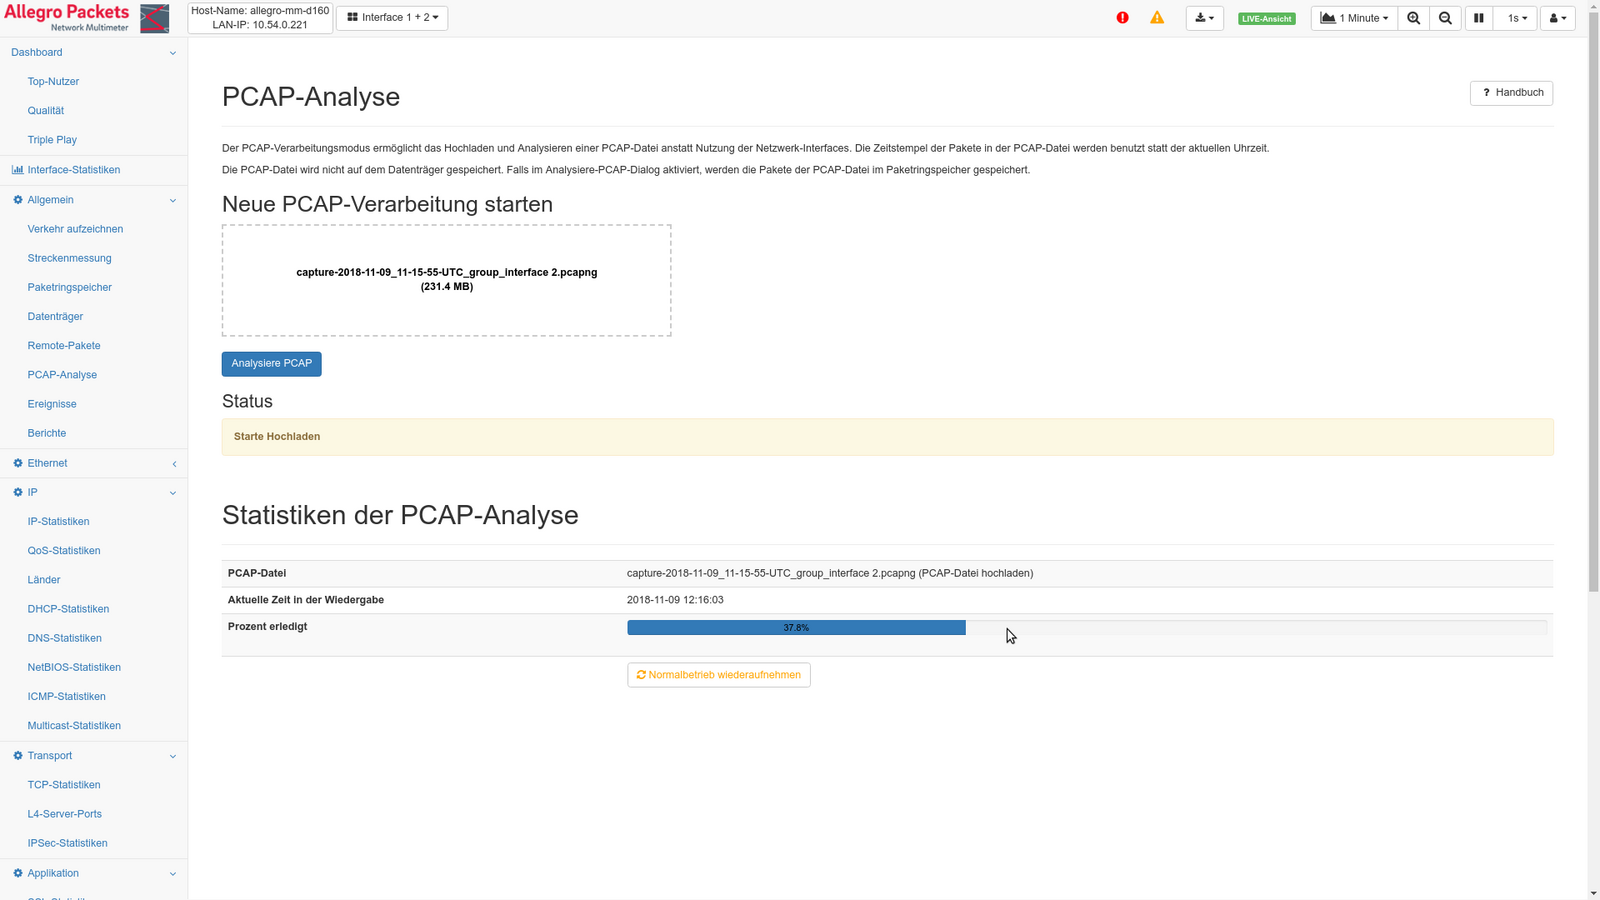Open the 1 Minute time range dropdown

click(x=1354, y=18)
